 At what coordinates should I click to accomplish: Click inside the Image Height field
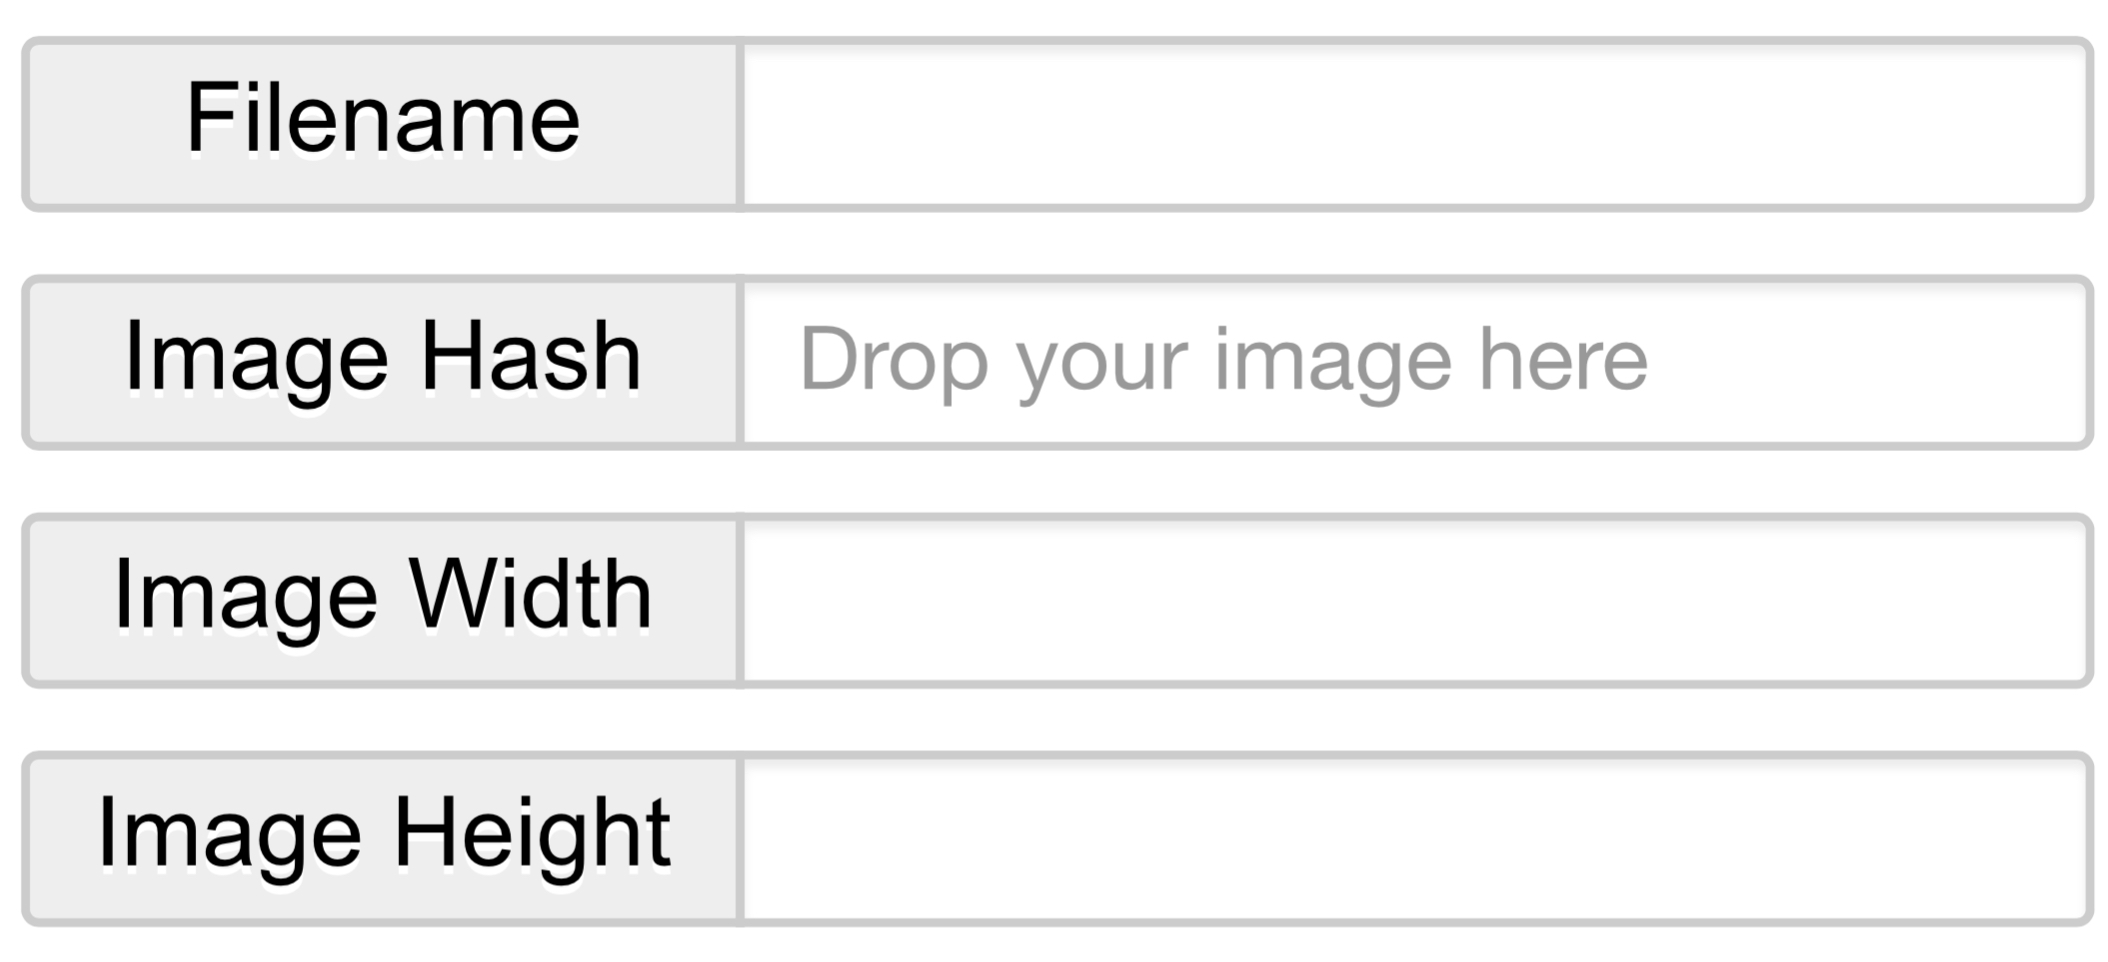pyautogui.click(x=1416, y=838)
